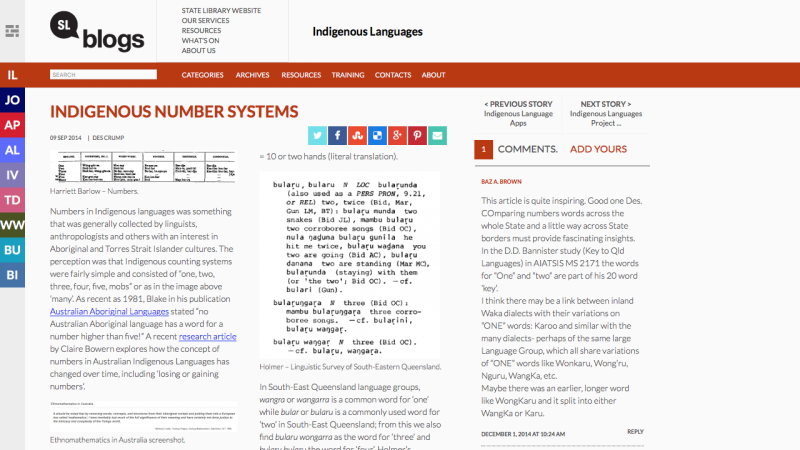Open the Harriett Barlow Numbers table image
800x450 pixels.
(x=143, y=167)
